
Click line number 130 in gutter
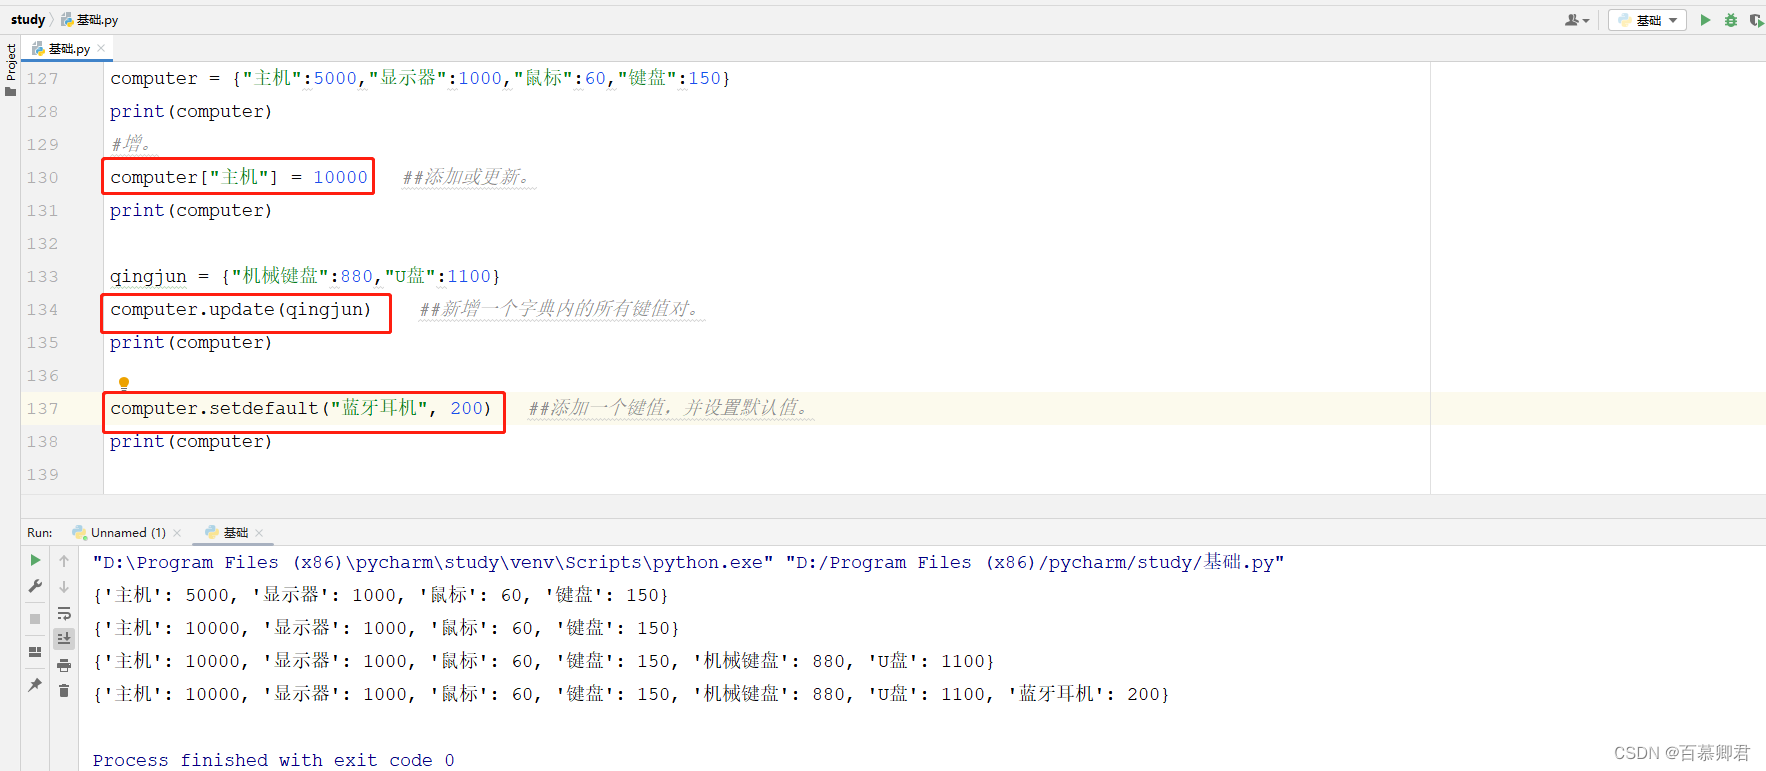(x=42, y=177)
